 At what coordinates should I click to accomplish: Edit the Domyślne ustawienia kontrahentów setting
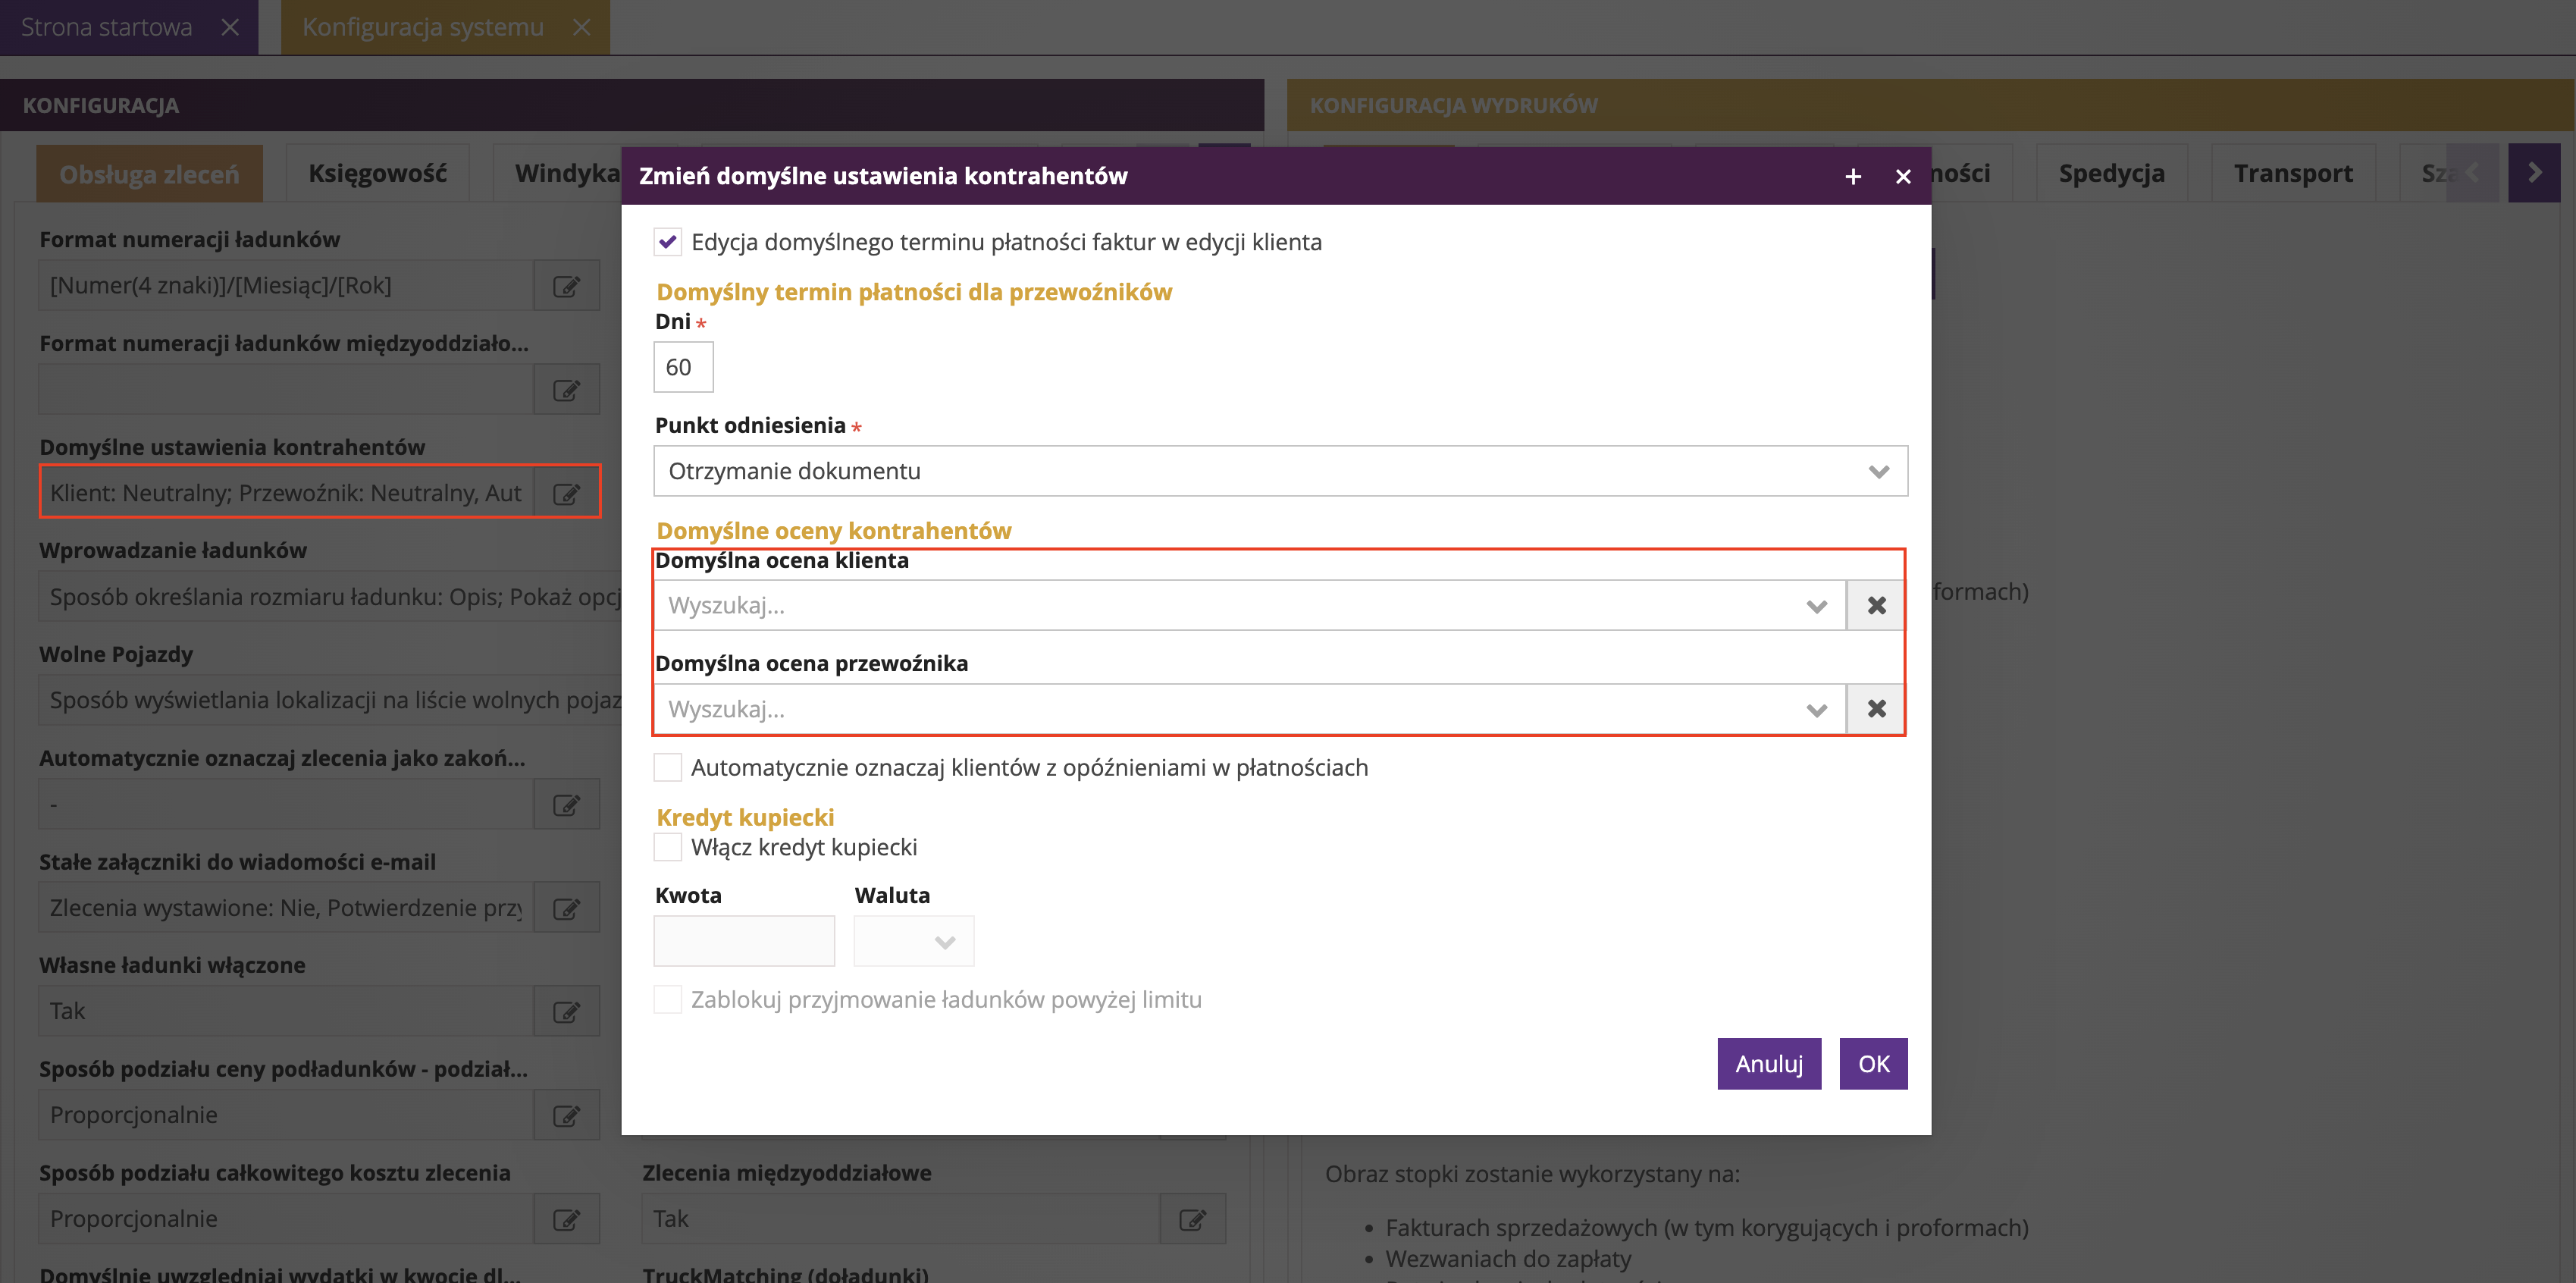566,493
